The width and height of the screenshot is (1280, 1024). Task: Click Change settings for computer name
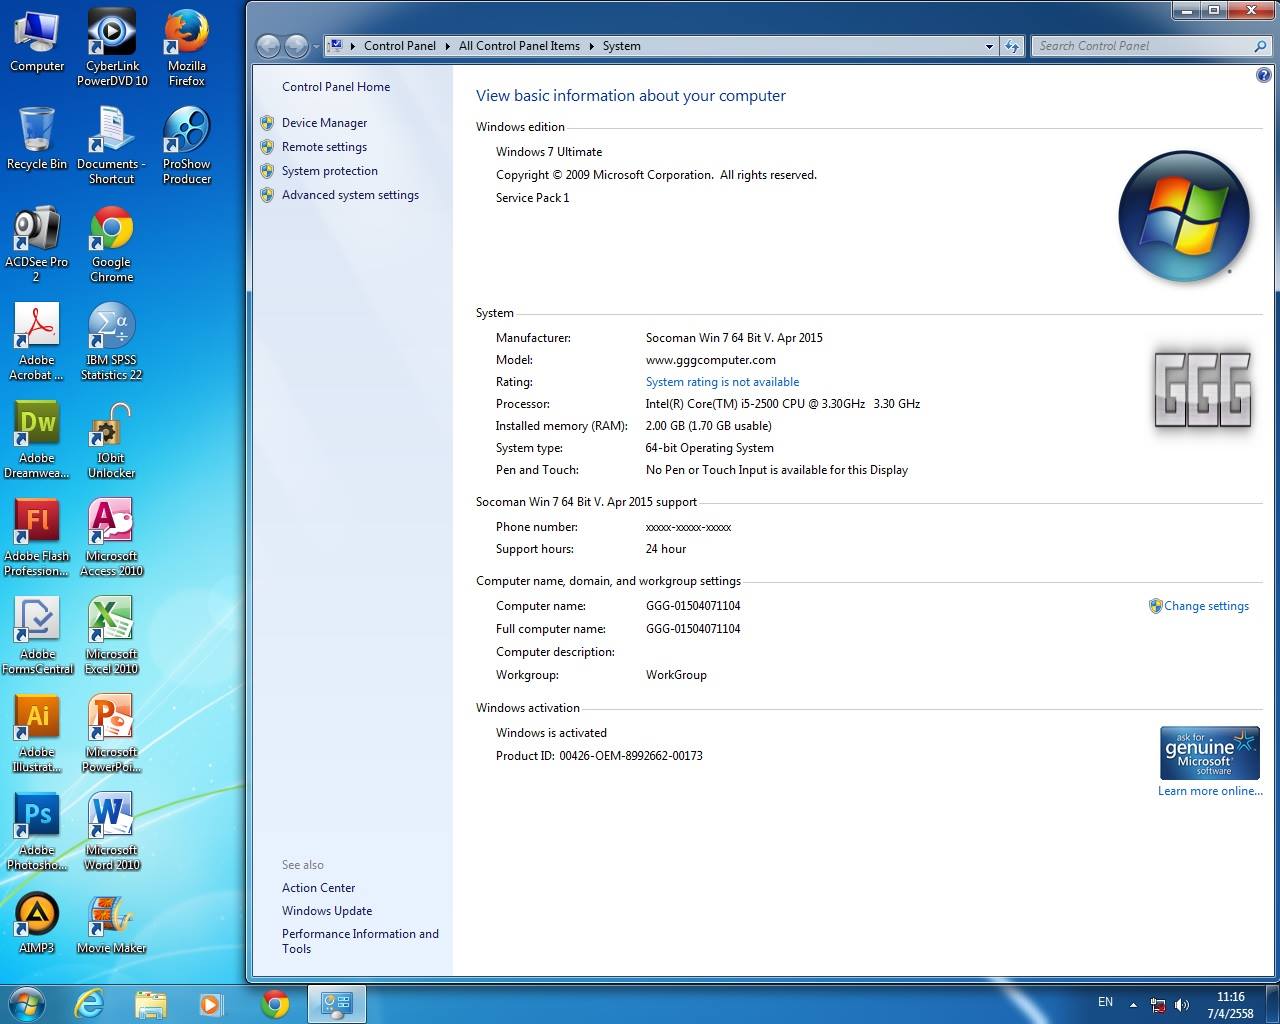[1206, 606]
